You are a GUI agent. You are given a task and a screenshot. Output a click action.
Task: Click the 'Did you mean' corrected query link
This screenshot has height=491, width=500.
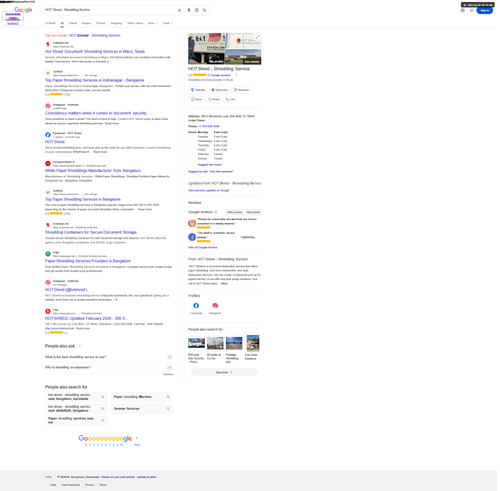tap(94, 35)
